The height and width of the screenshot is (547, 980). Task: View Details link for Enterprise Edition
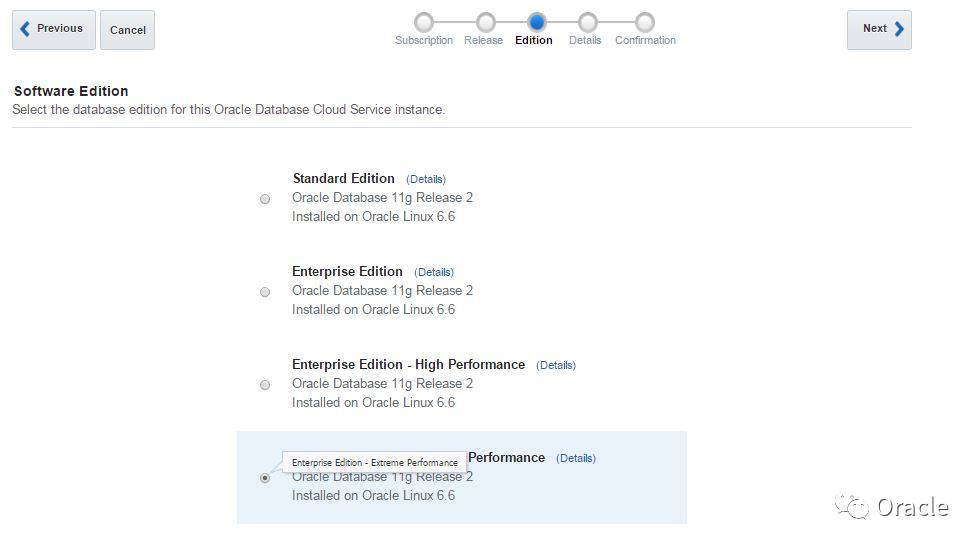pos(434,273)
